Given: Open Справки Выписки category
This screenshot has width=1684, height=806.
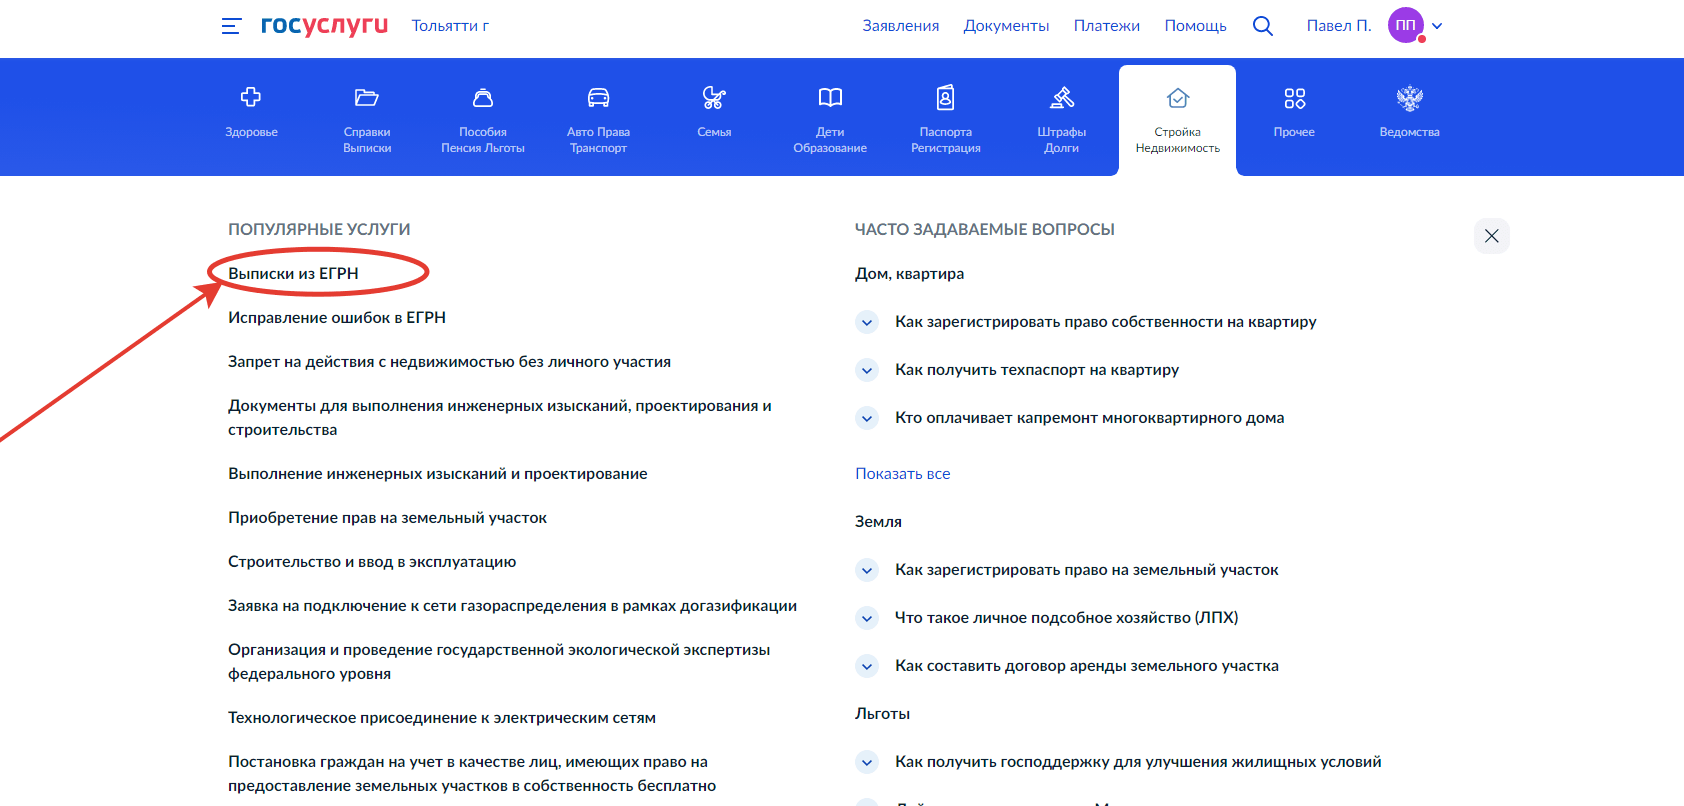Looking at the screenshot, I should point(367,121).
